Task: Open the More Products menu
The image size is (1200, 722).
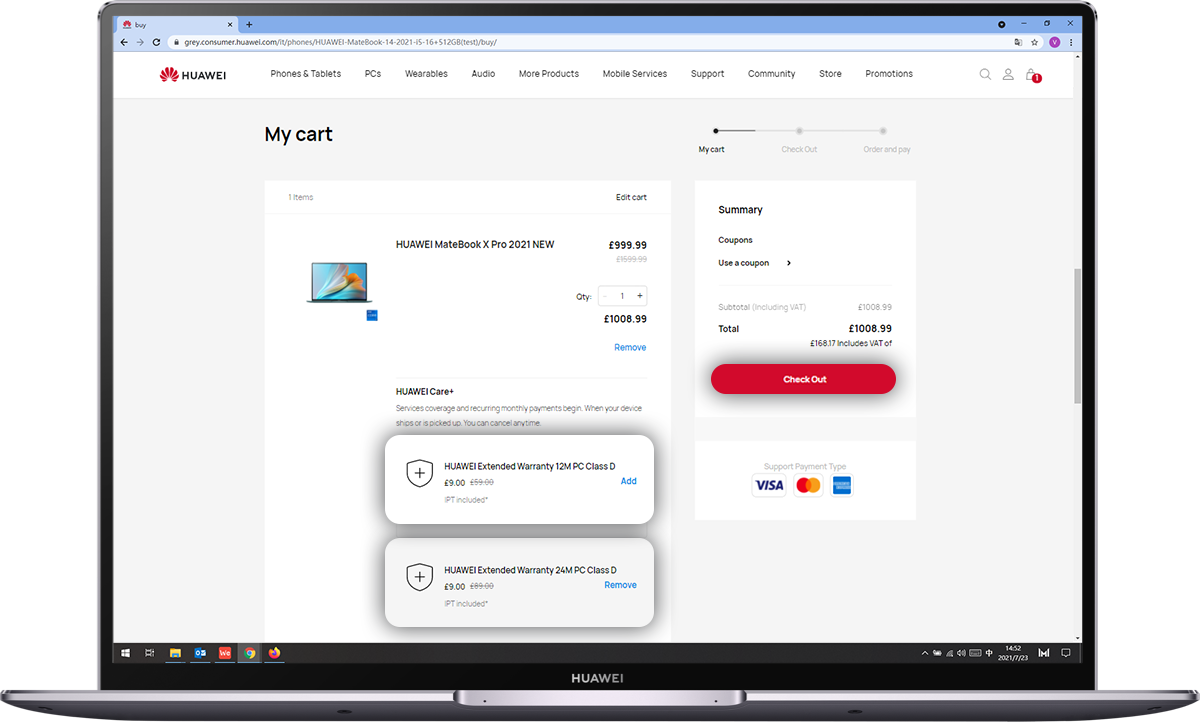Action: [x=549, y=74]
